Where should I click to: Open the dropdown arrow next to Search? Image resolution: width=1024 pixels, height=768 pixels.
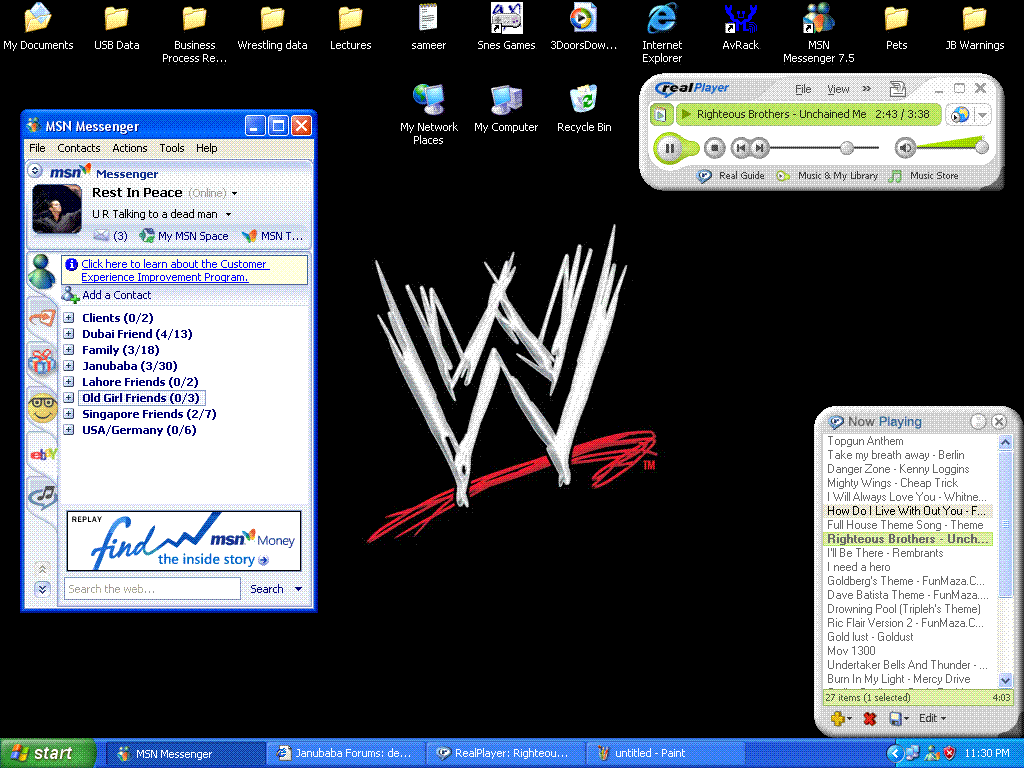click(x=298, y=589)
